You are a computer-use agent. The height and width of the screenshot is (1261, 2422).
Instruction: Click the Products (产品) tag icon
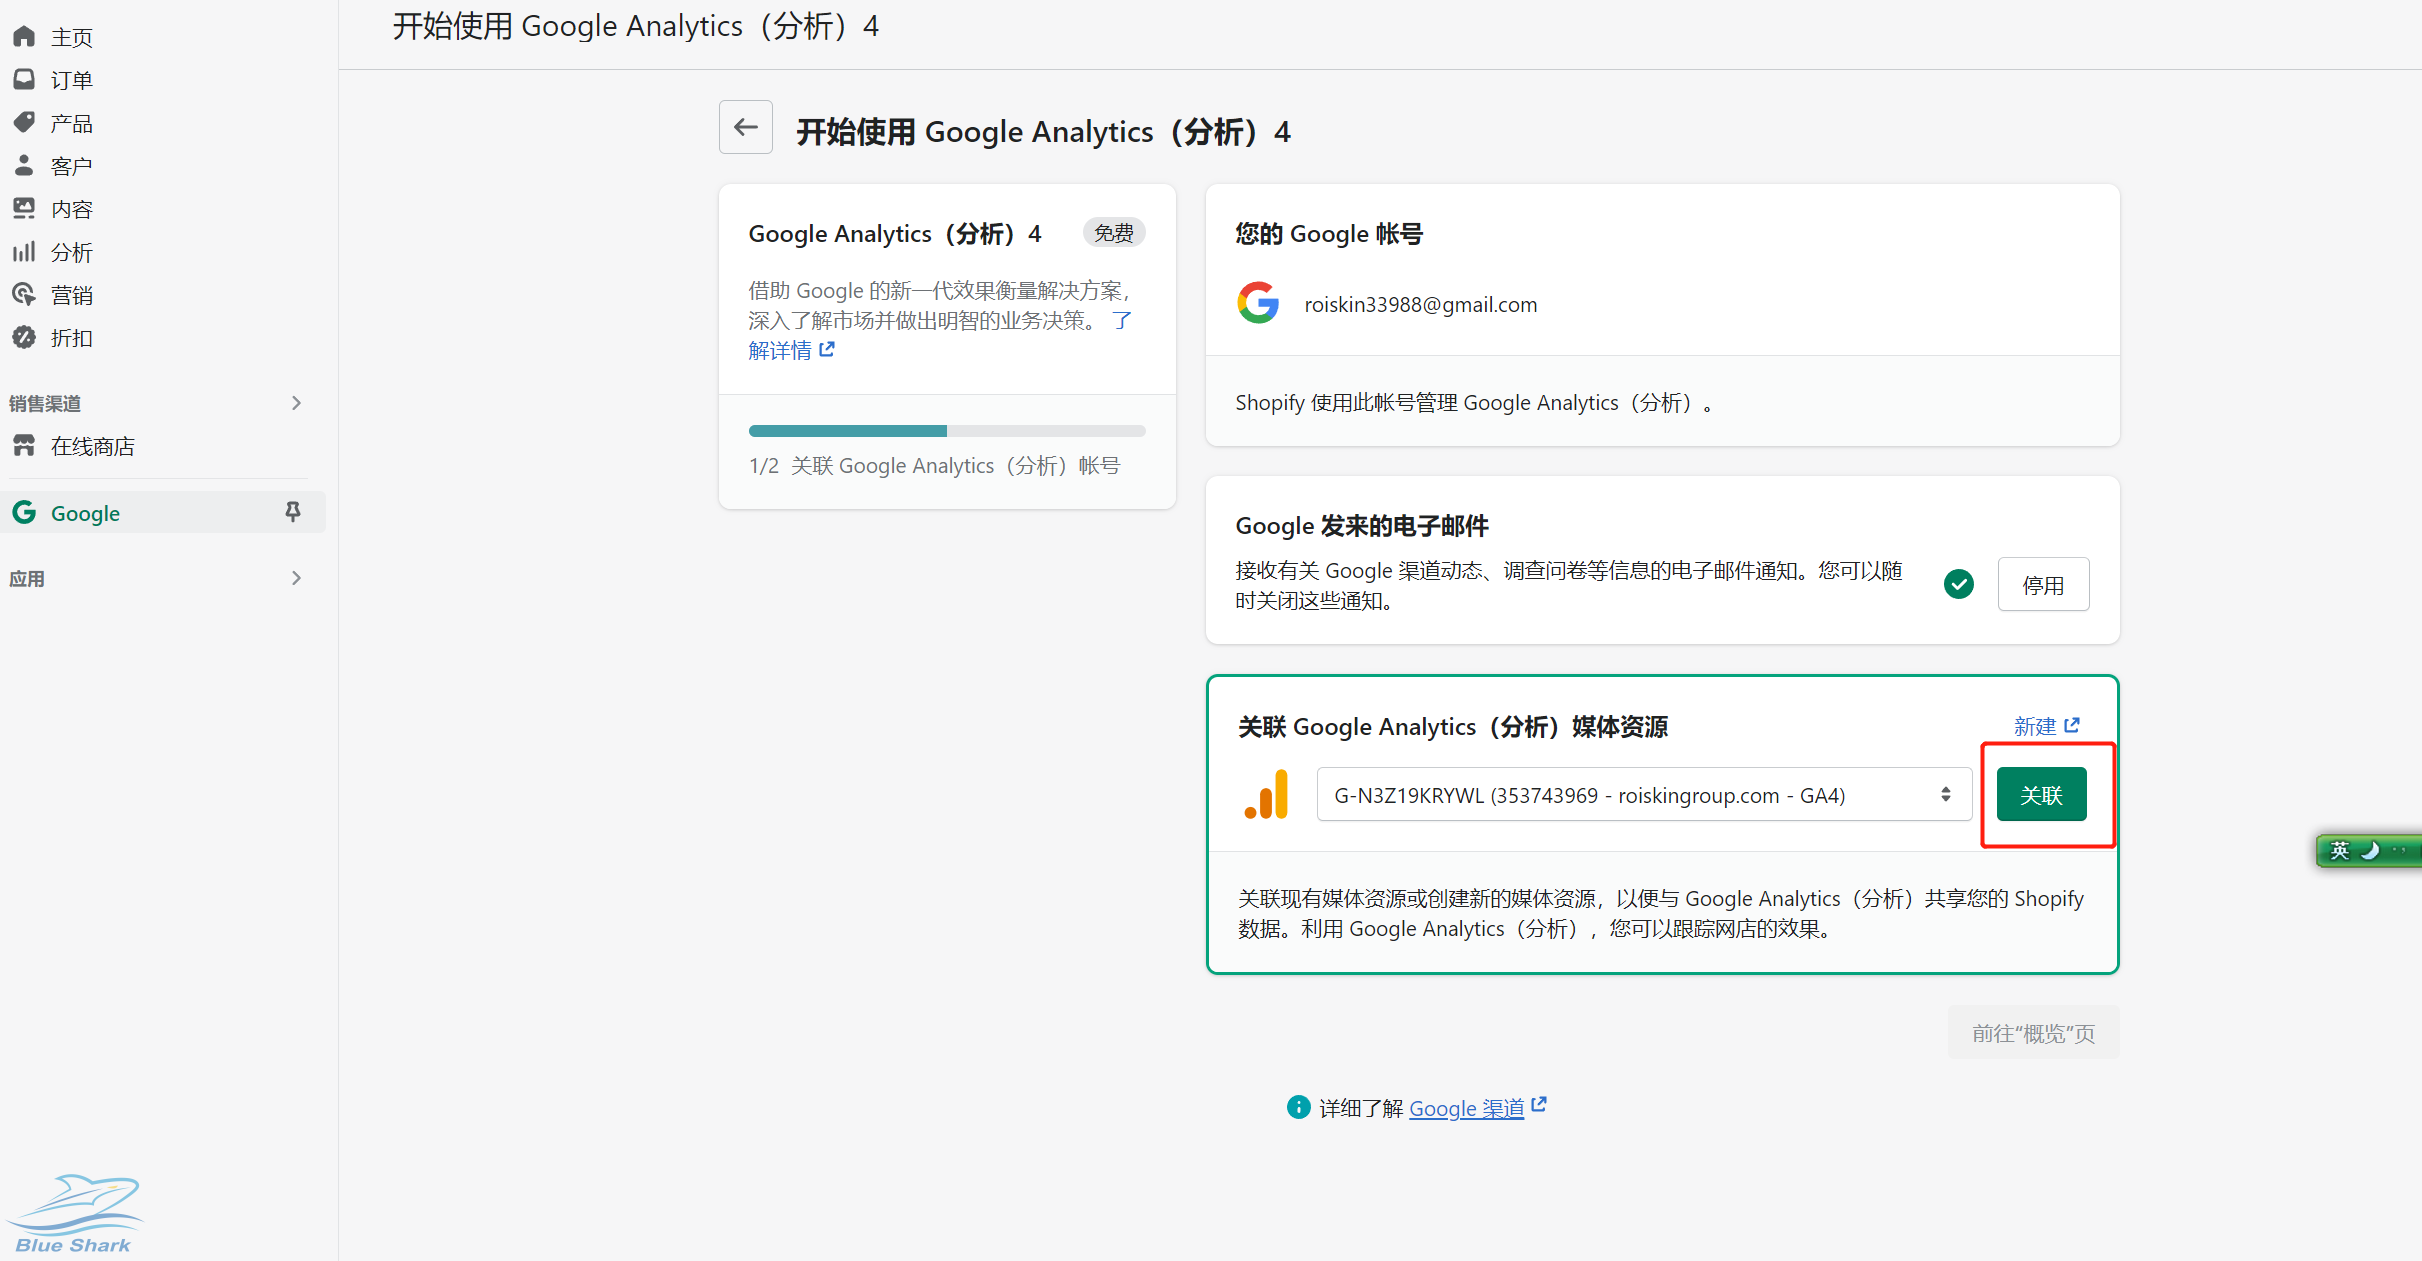(24, 122)
